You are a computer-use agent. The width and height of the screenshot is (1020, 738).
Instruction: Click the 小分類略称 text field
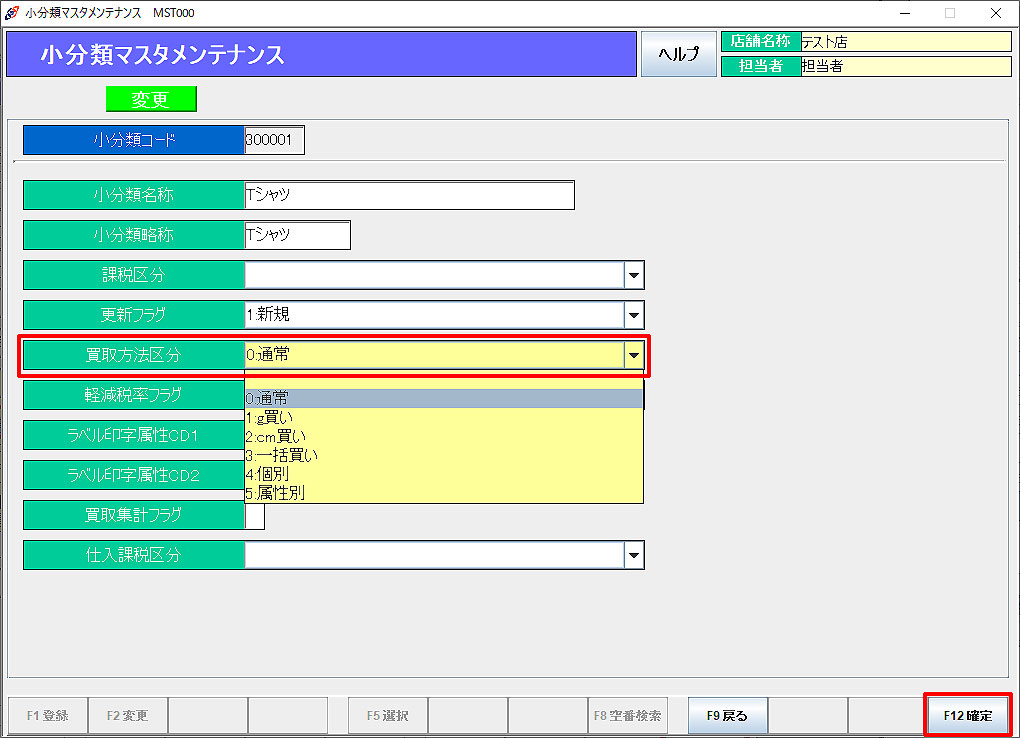click(297, 235)
